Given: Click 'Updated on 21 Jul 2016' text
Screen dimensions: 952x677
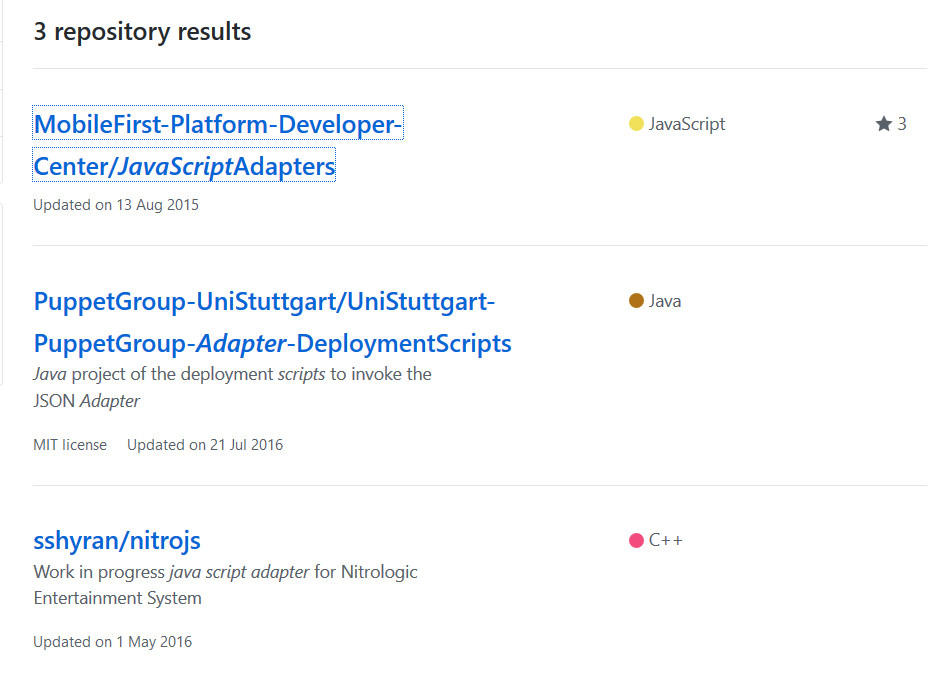Looking at the screenshot, I should (205, 444).
